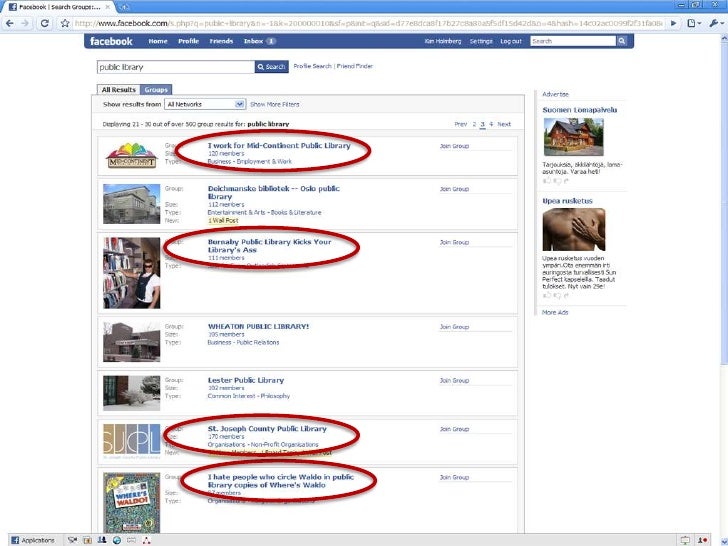This screenshot has width=728, height=546.
Task: Join the St. Joseph County Public Library group
Action: pos(454,429)
